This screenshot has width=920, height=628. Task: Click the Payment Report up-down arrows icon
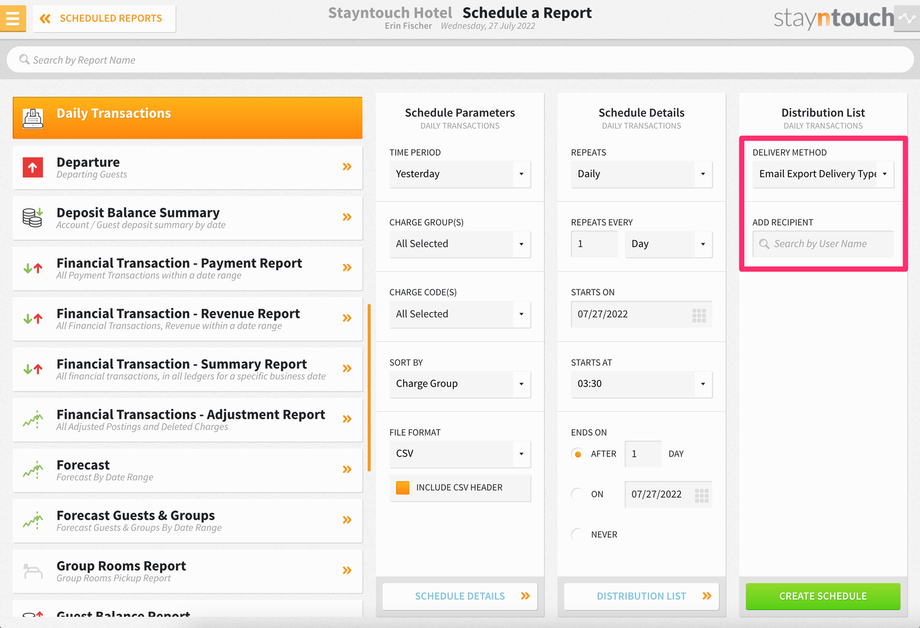click(33, 269)
